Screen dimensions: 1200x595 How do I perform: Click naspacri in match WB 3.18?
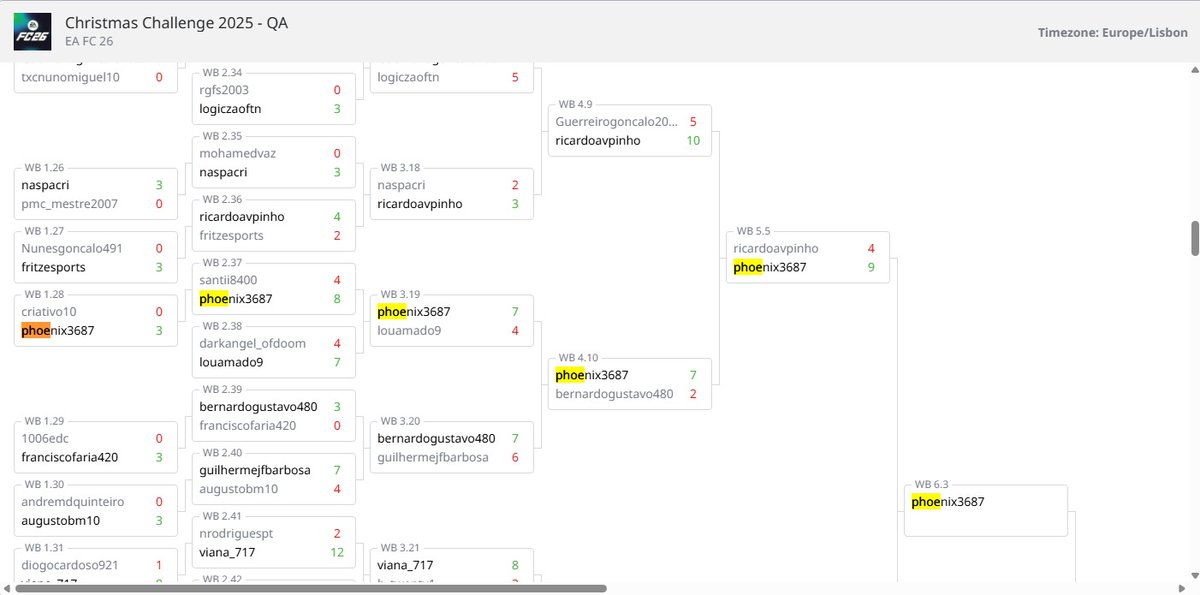(401, 185)
